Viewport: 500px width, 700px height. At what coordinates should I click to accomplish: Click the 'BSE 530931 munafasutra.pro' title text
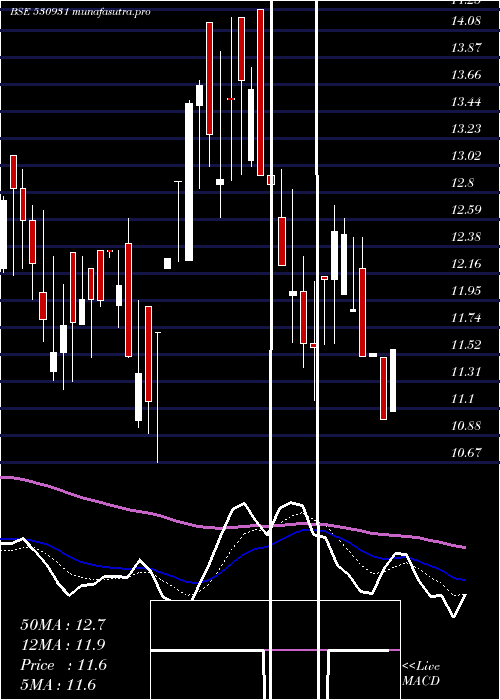(x=80, y=12)
